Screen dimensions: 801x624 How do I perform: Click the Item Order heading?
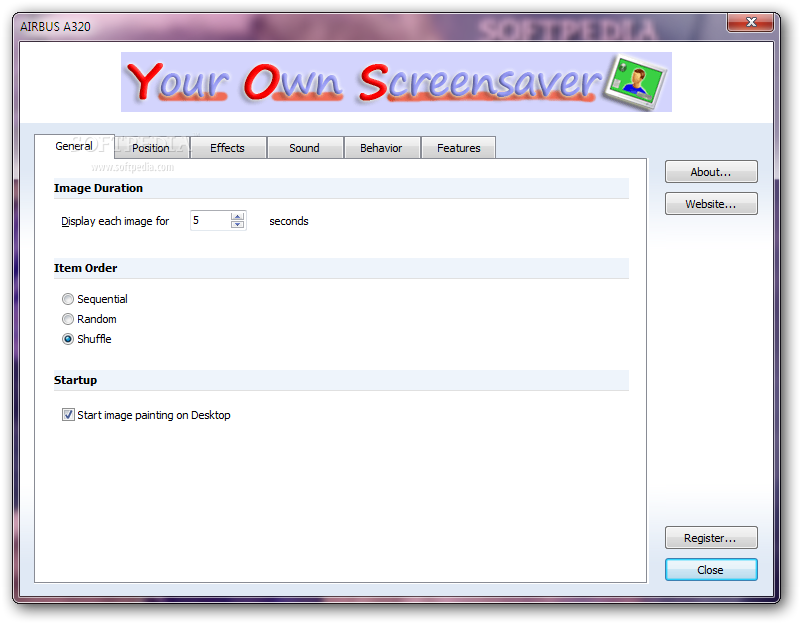pyautogui.click(x=86, y=268)
